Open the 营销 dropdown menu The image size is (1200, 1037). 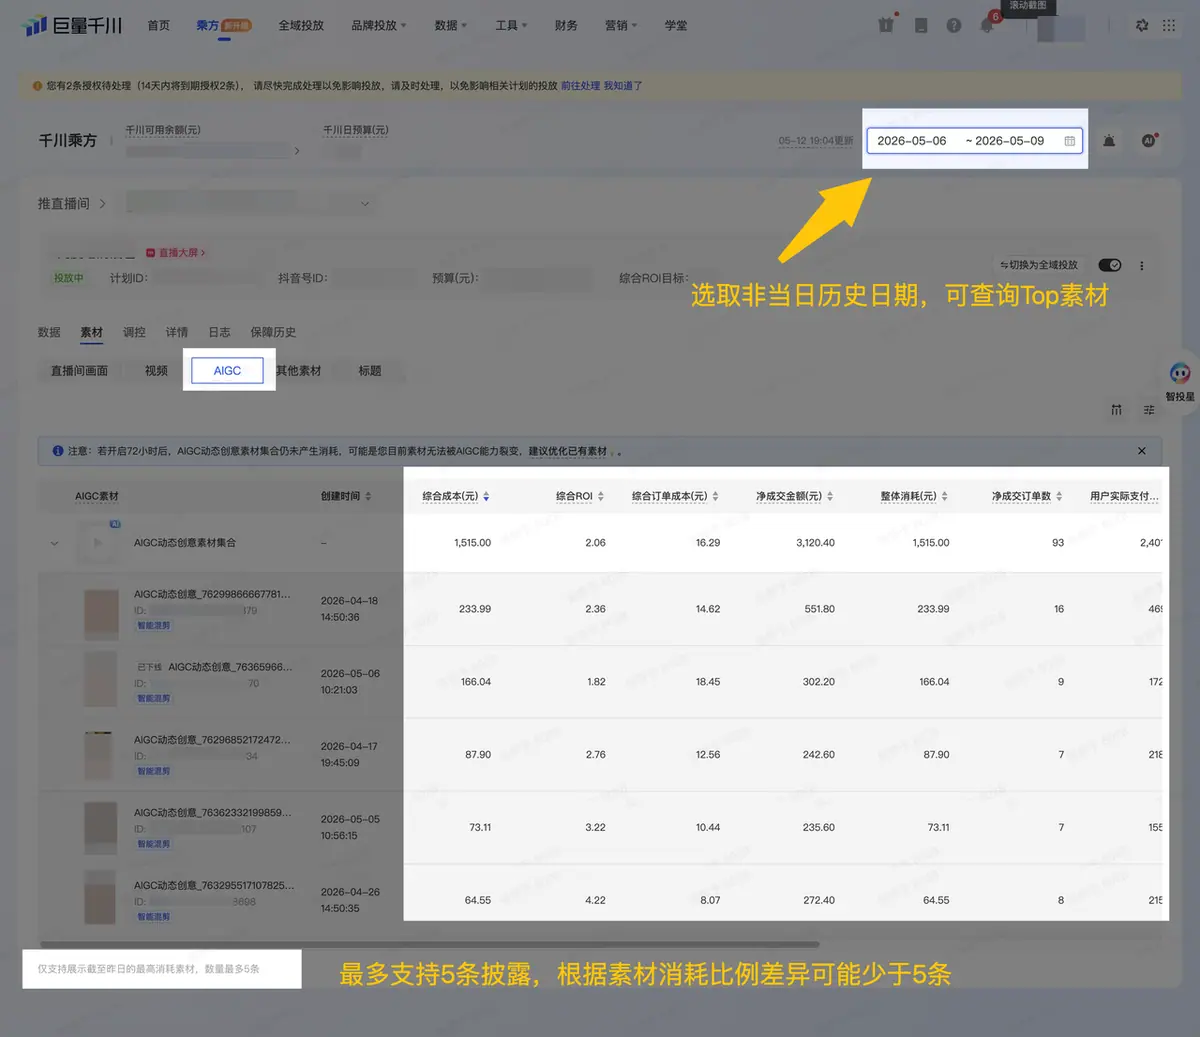coord(621,26)
